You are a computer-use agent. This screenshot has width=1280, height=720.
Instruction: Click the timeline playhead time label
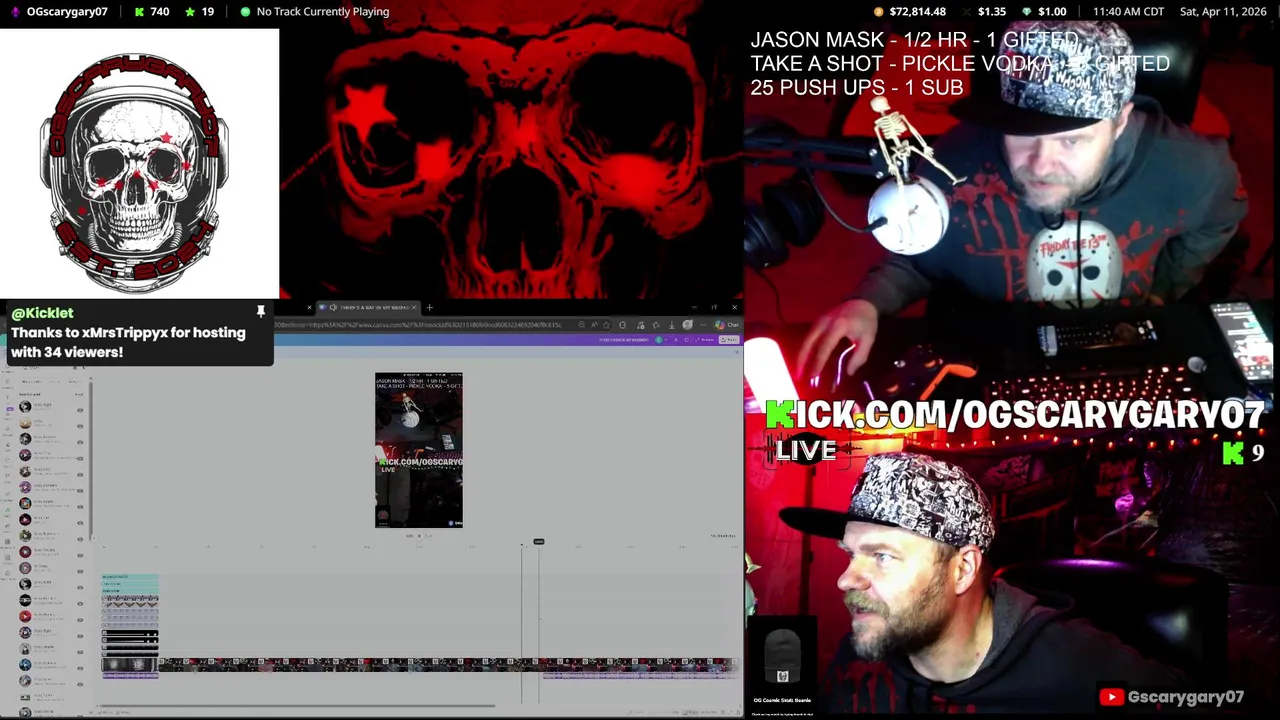539,541
